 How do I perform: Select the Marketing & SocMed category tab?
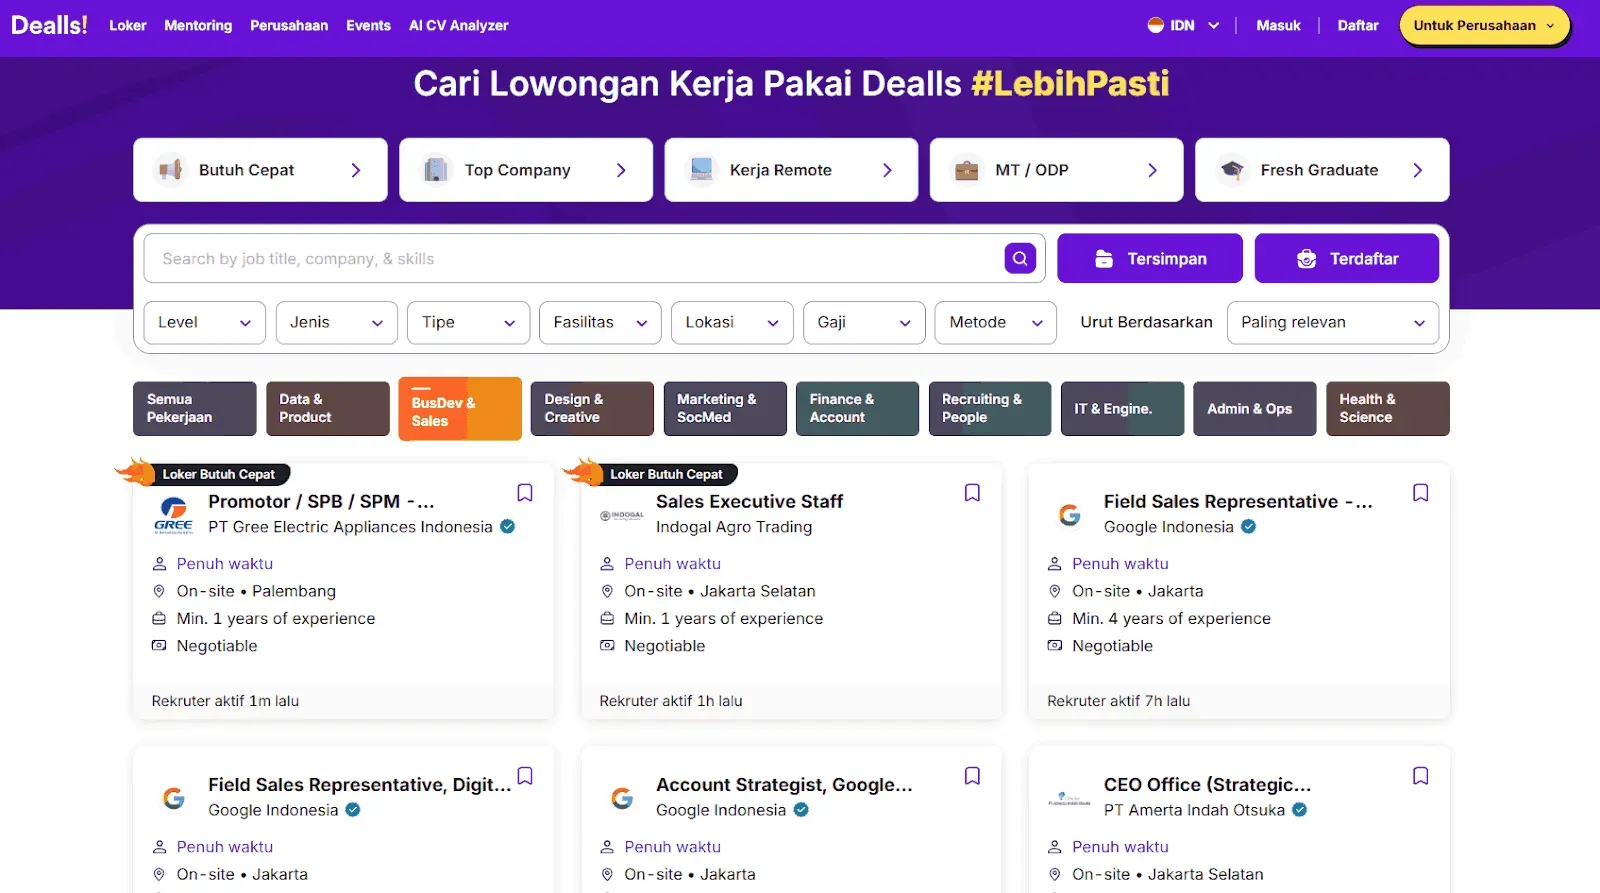tap(725, 408)
